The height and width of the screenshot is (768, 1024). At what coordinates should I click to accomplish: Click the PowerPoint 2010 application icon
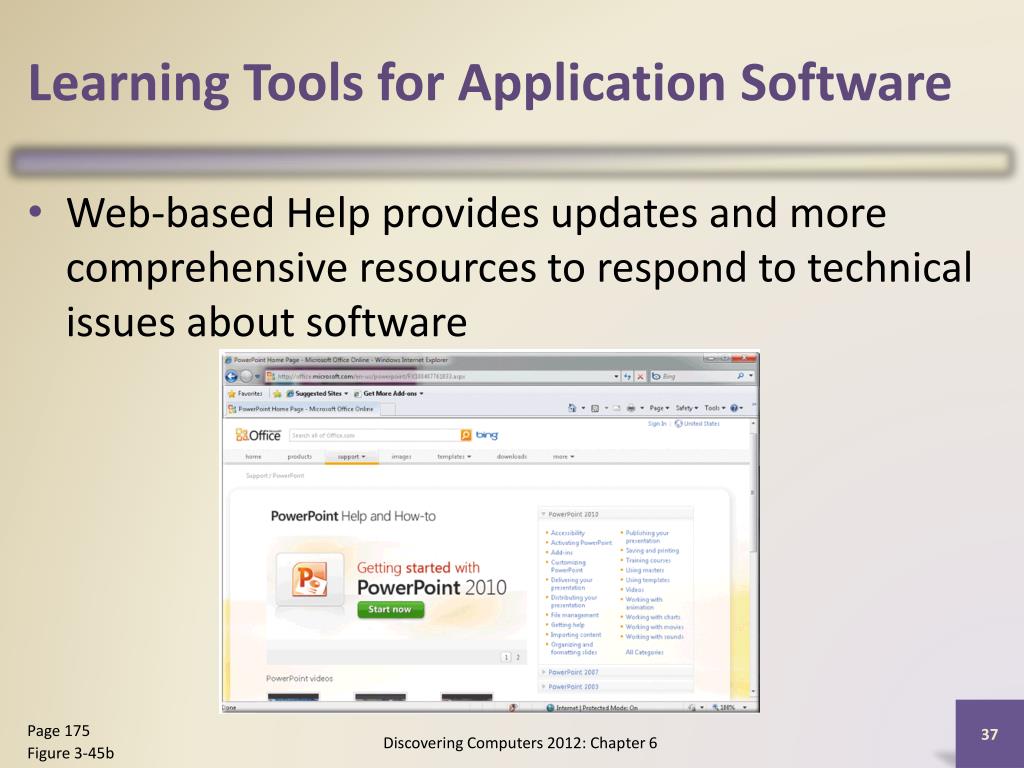(x=310, y=579)
